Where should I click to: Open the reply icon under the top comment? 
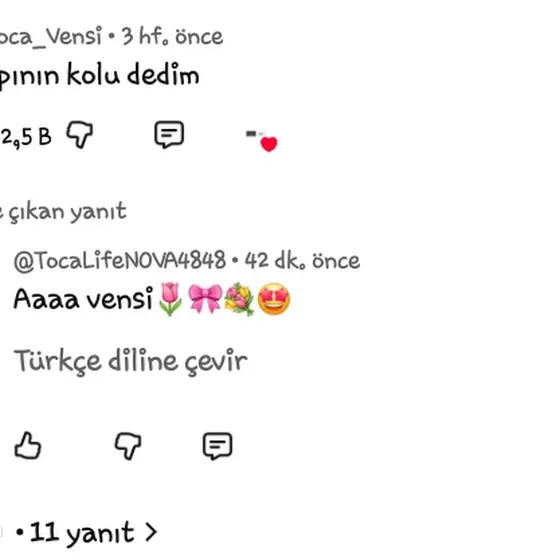click(x=169, y=135)
